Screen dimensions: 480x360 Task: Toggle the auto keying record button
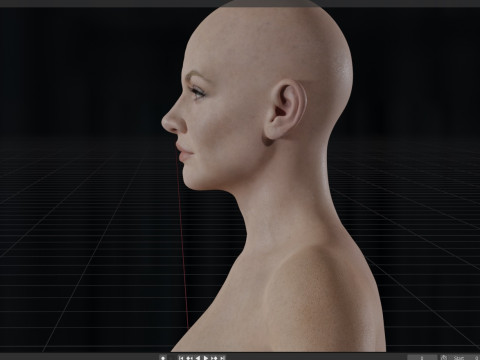[163, 358]
